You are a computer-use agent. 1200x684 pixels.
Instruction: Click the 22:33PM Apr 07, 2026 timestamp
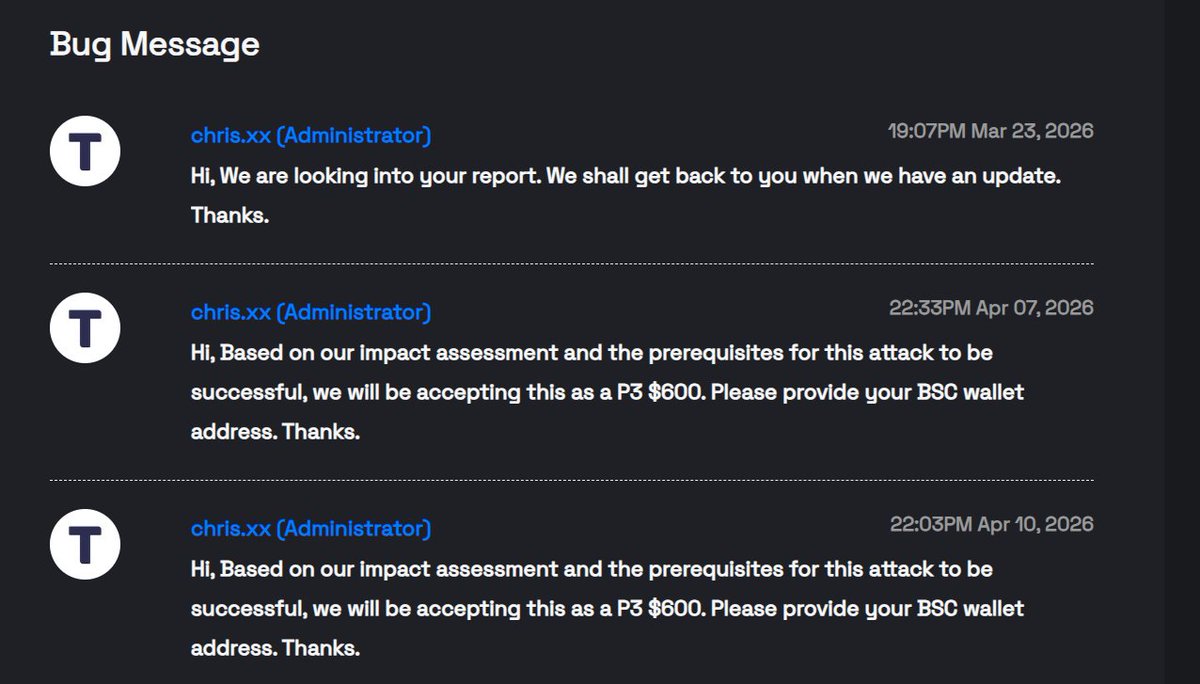coord(991,308)
